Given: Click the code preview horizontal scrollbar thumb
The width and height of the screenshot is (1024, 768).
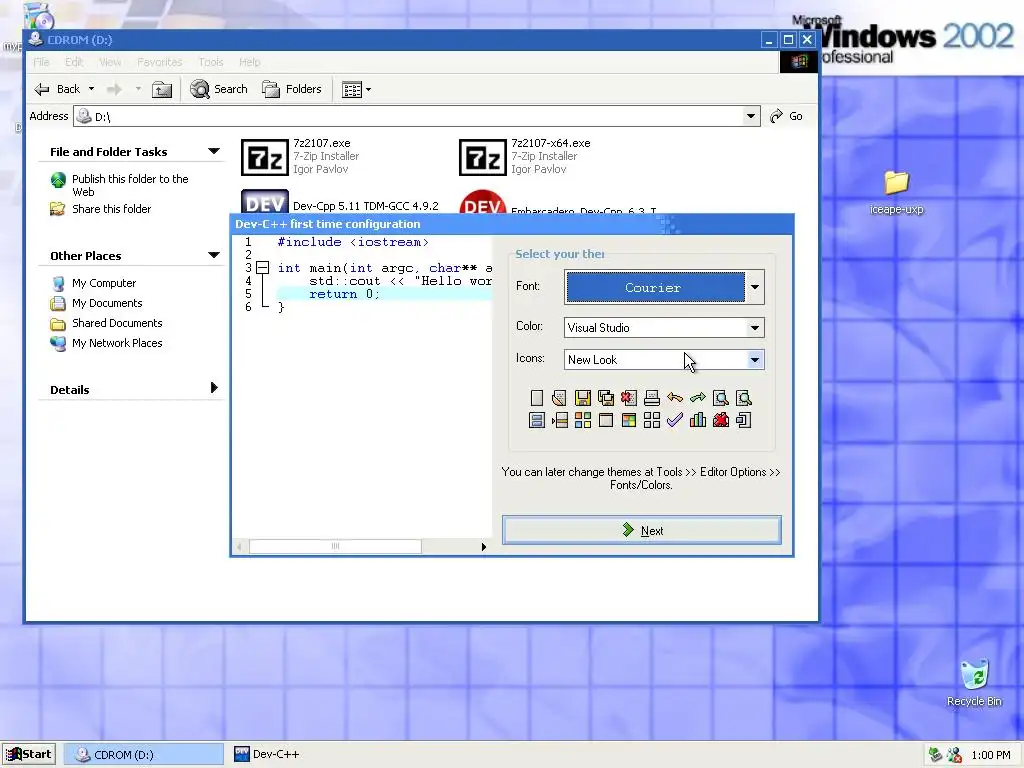Looking at the screenshot, I should [335, 547].
